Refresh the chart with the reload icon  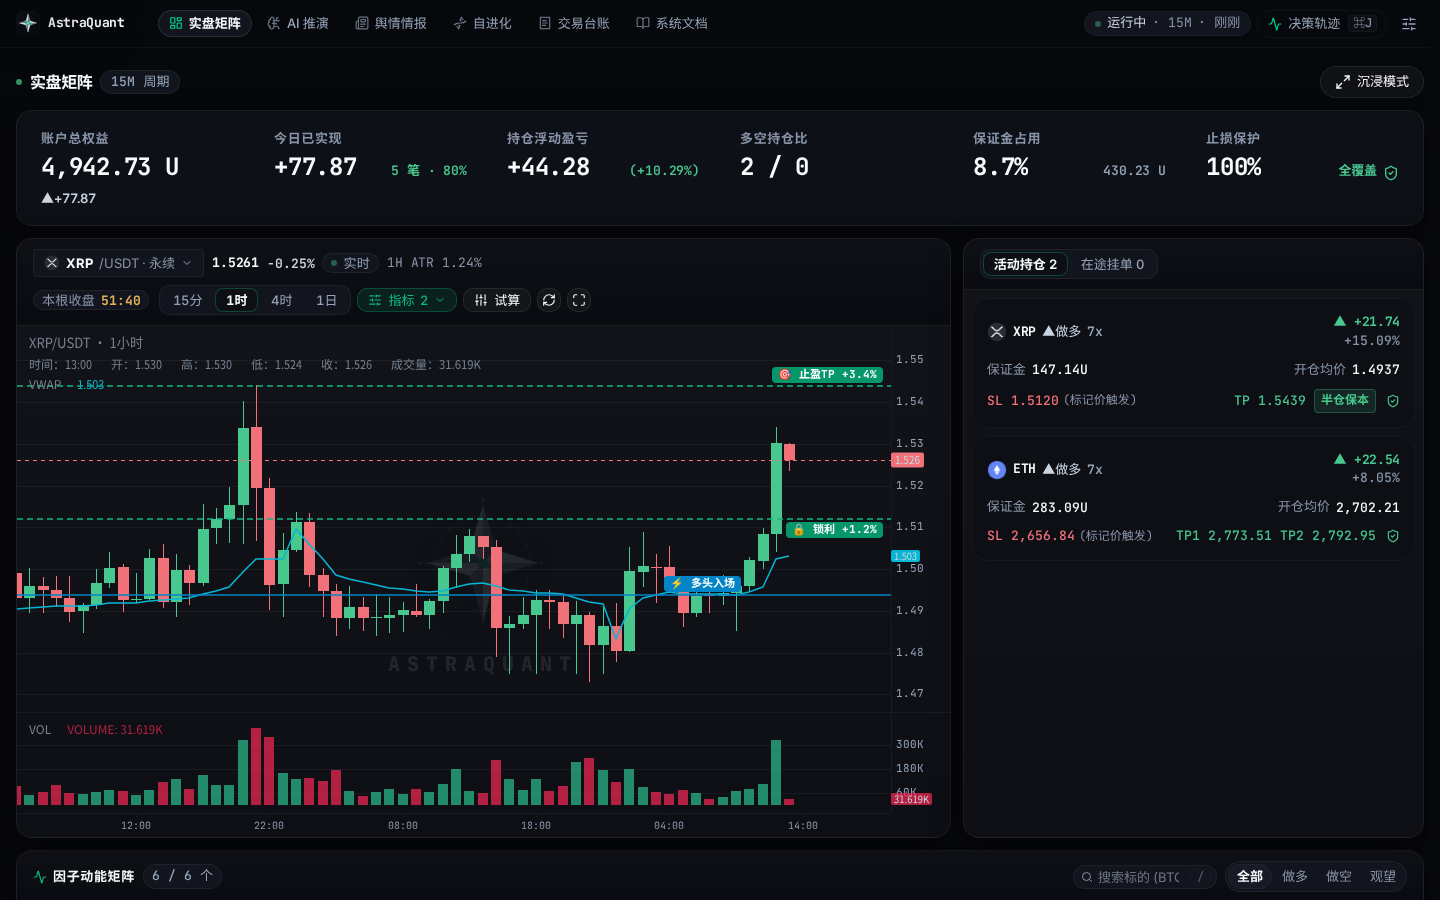coord(549,300)
